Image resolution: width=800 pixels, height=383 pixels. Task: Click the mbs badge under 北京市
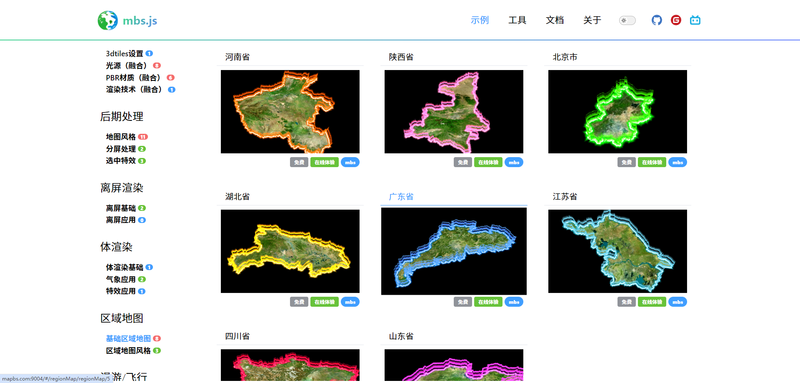(x=678, y=162)
